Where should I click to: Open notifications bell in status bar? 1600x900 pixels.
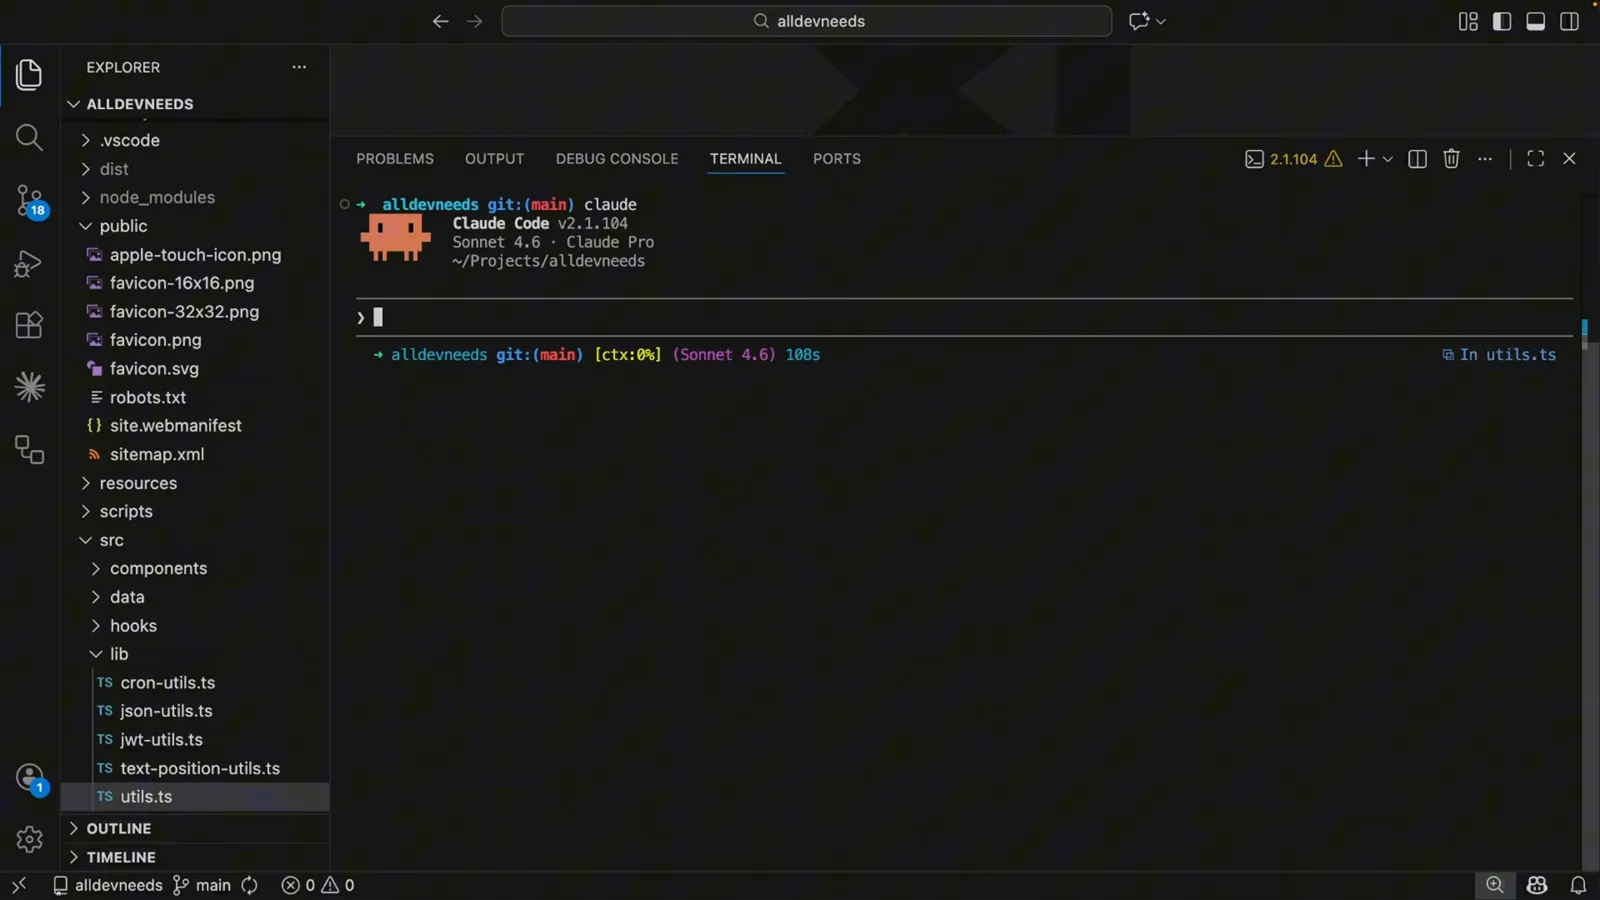pos(1578,885)
